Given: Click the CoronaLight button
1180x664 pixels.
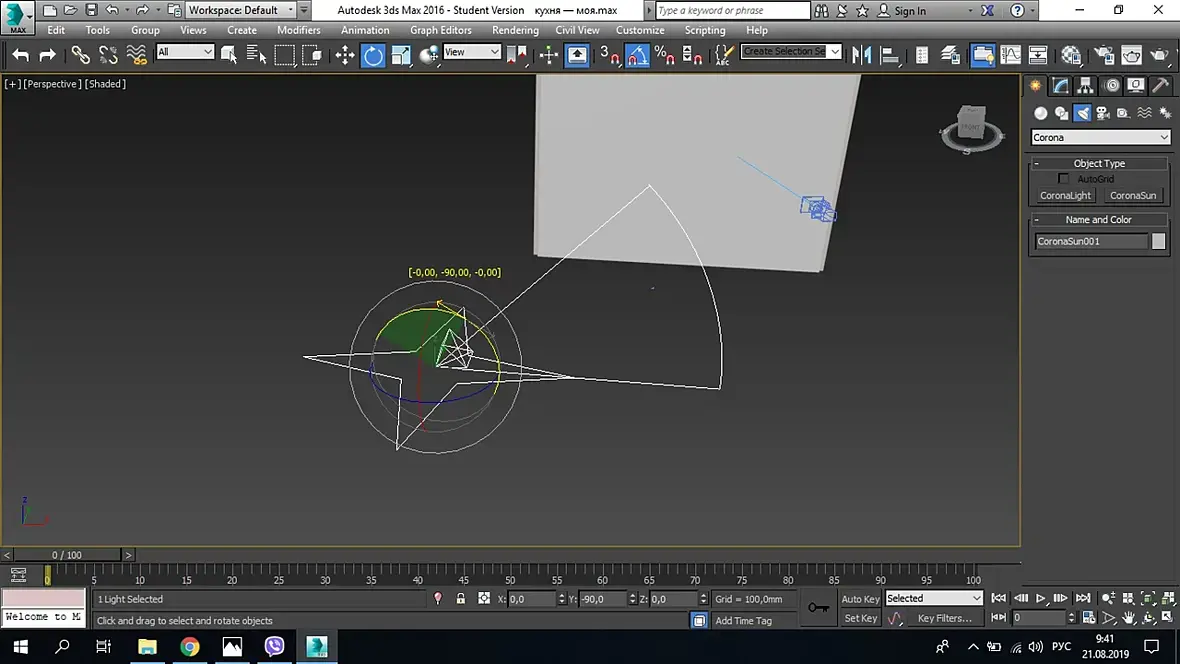Looking at the screenshot, I should coord(1065,196).
